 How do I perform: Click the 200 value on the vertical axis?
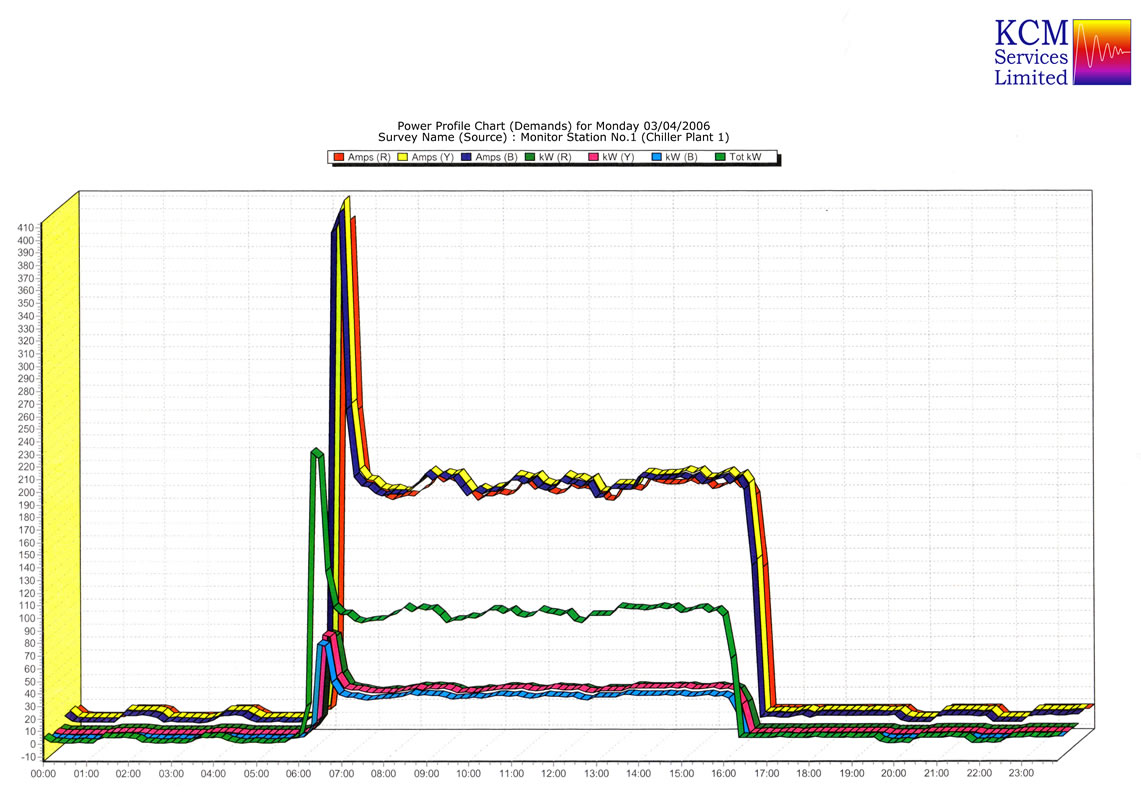click(26, 493)
